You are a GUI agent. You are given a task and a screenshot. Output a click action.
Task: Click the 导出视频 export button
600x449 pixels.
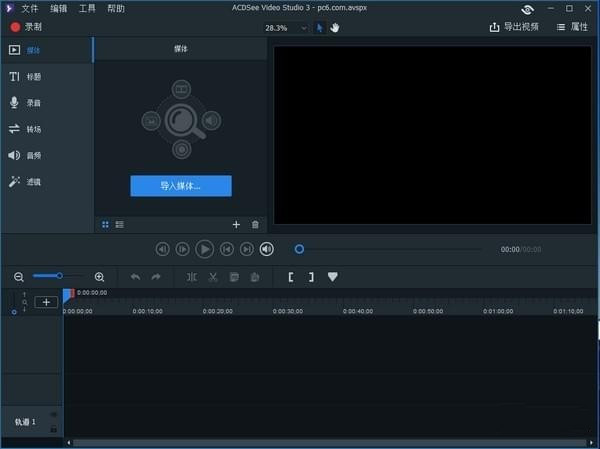click(514, 27)
